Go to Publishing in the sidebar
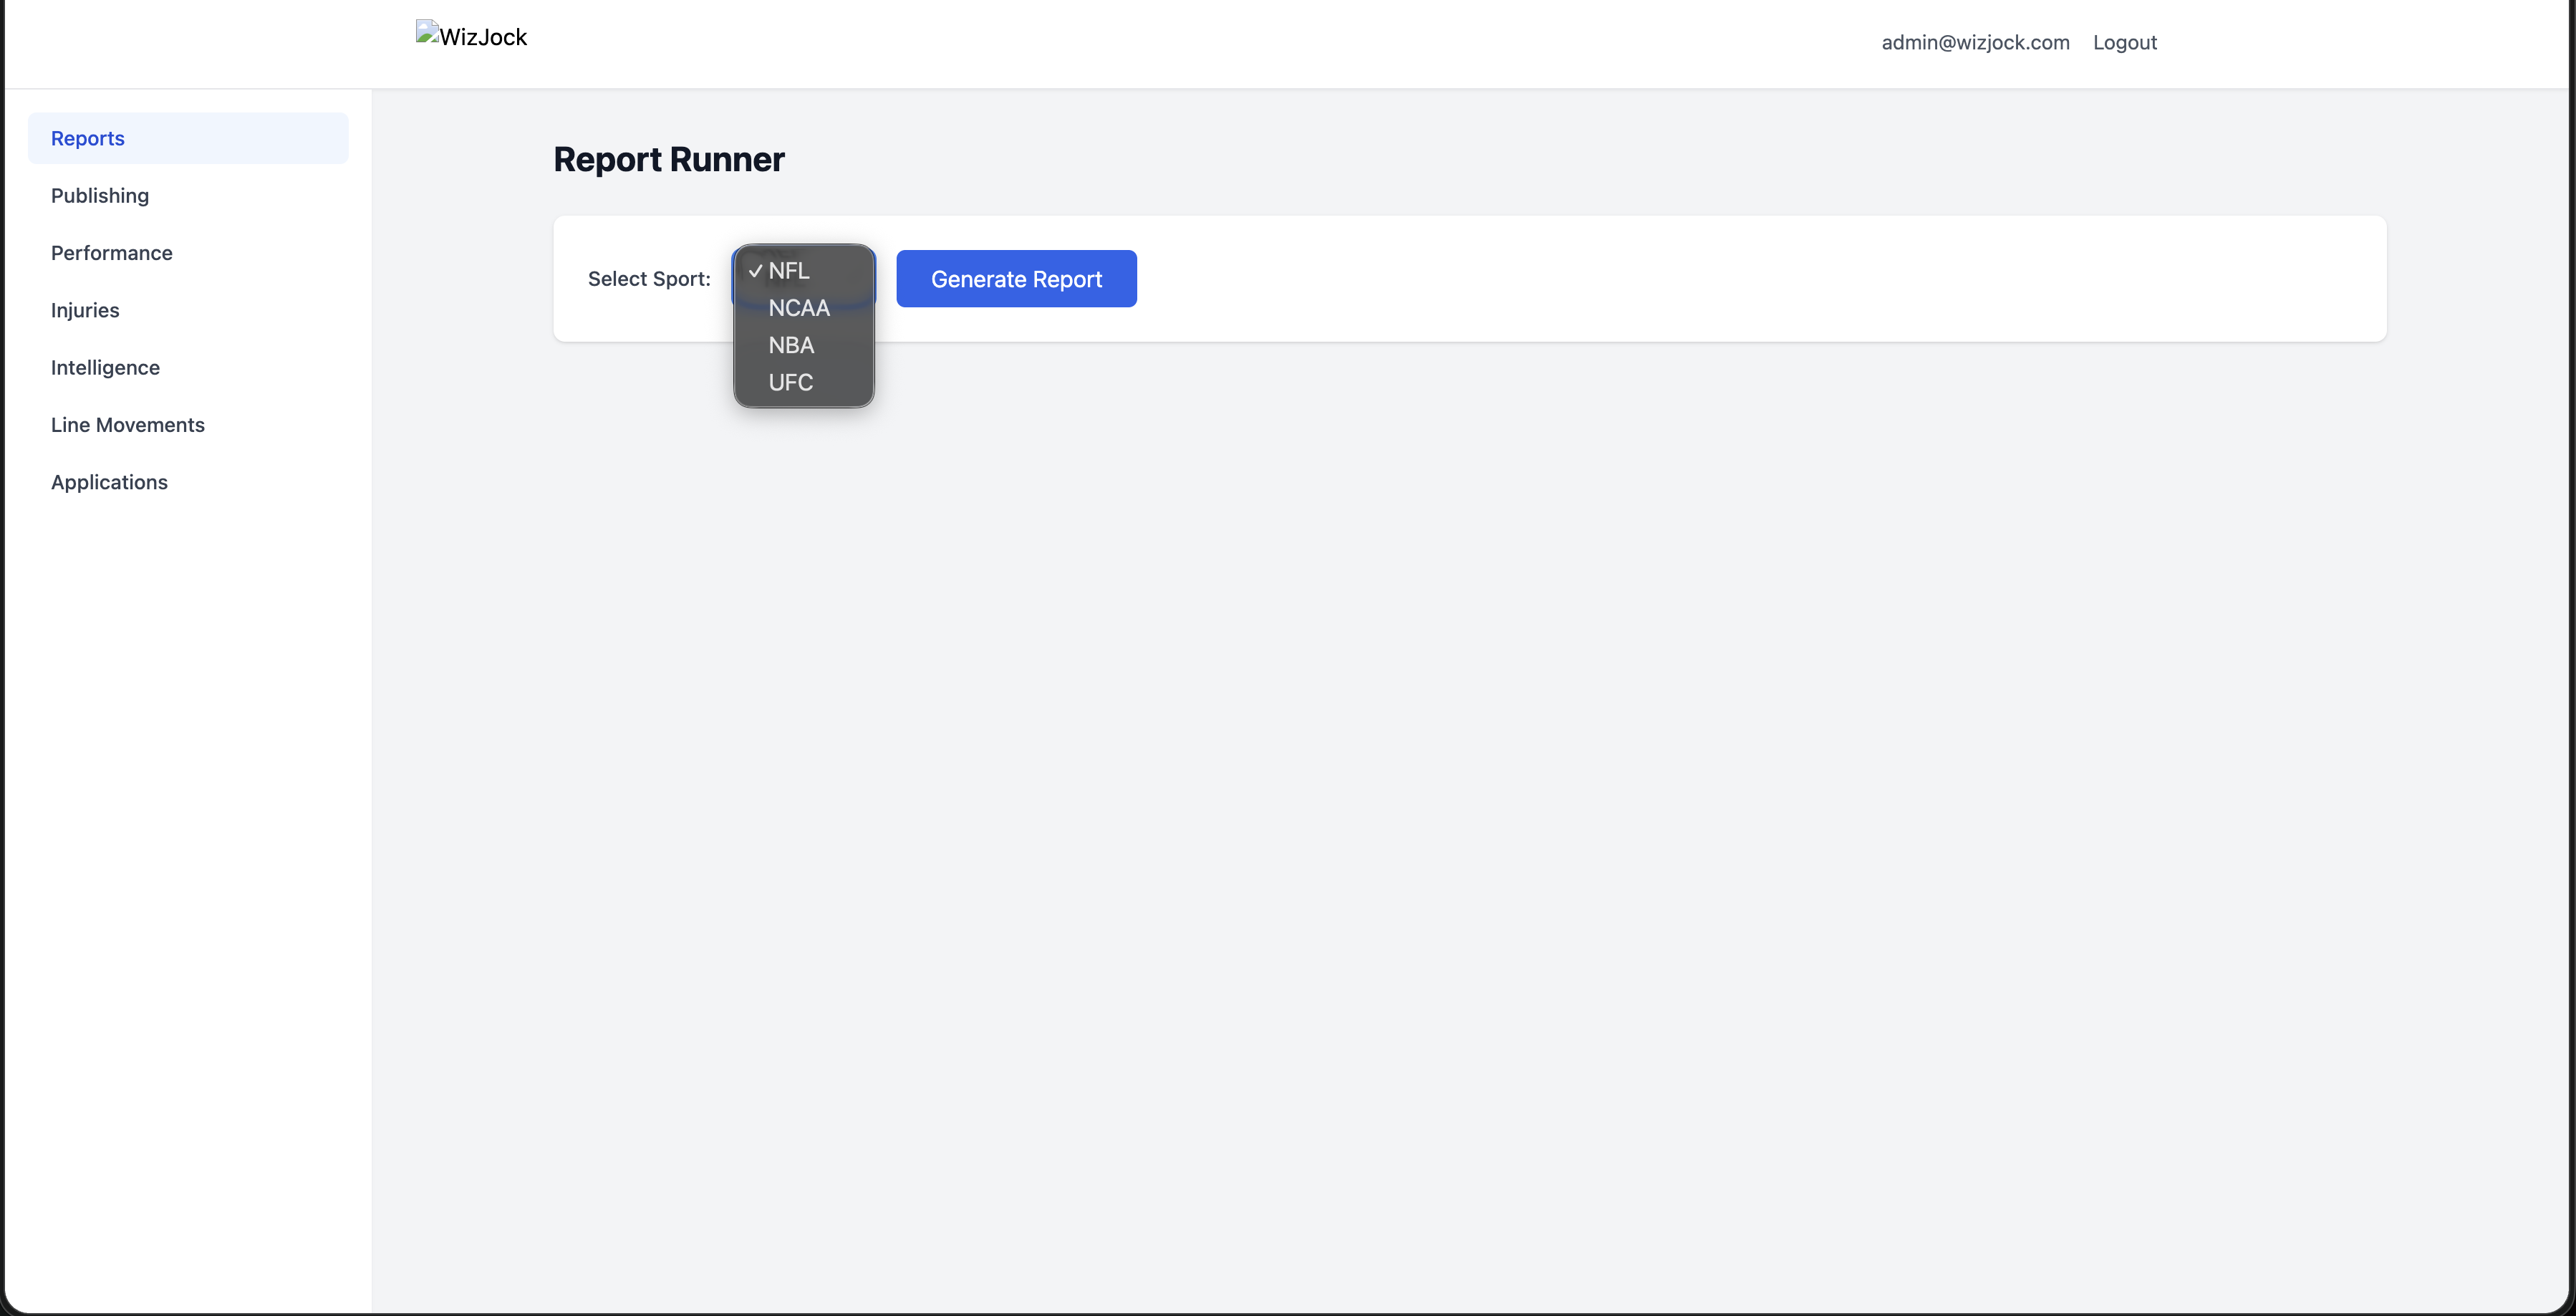2576x1316 pixels. [x=188, y=196]
